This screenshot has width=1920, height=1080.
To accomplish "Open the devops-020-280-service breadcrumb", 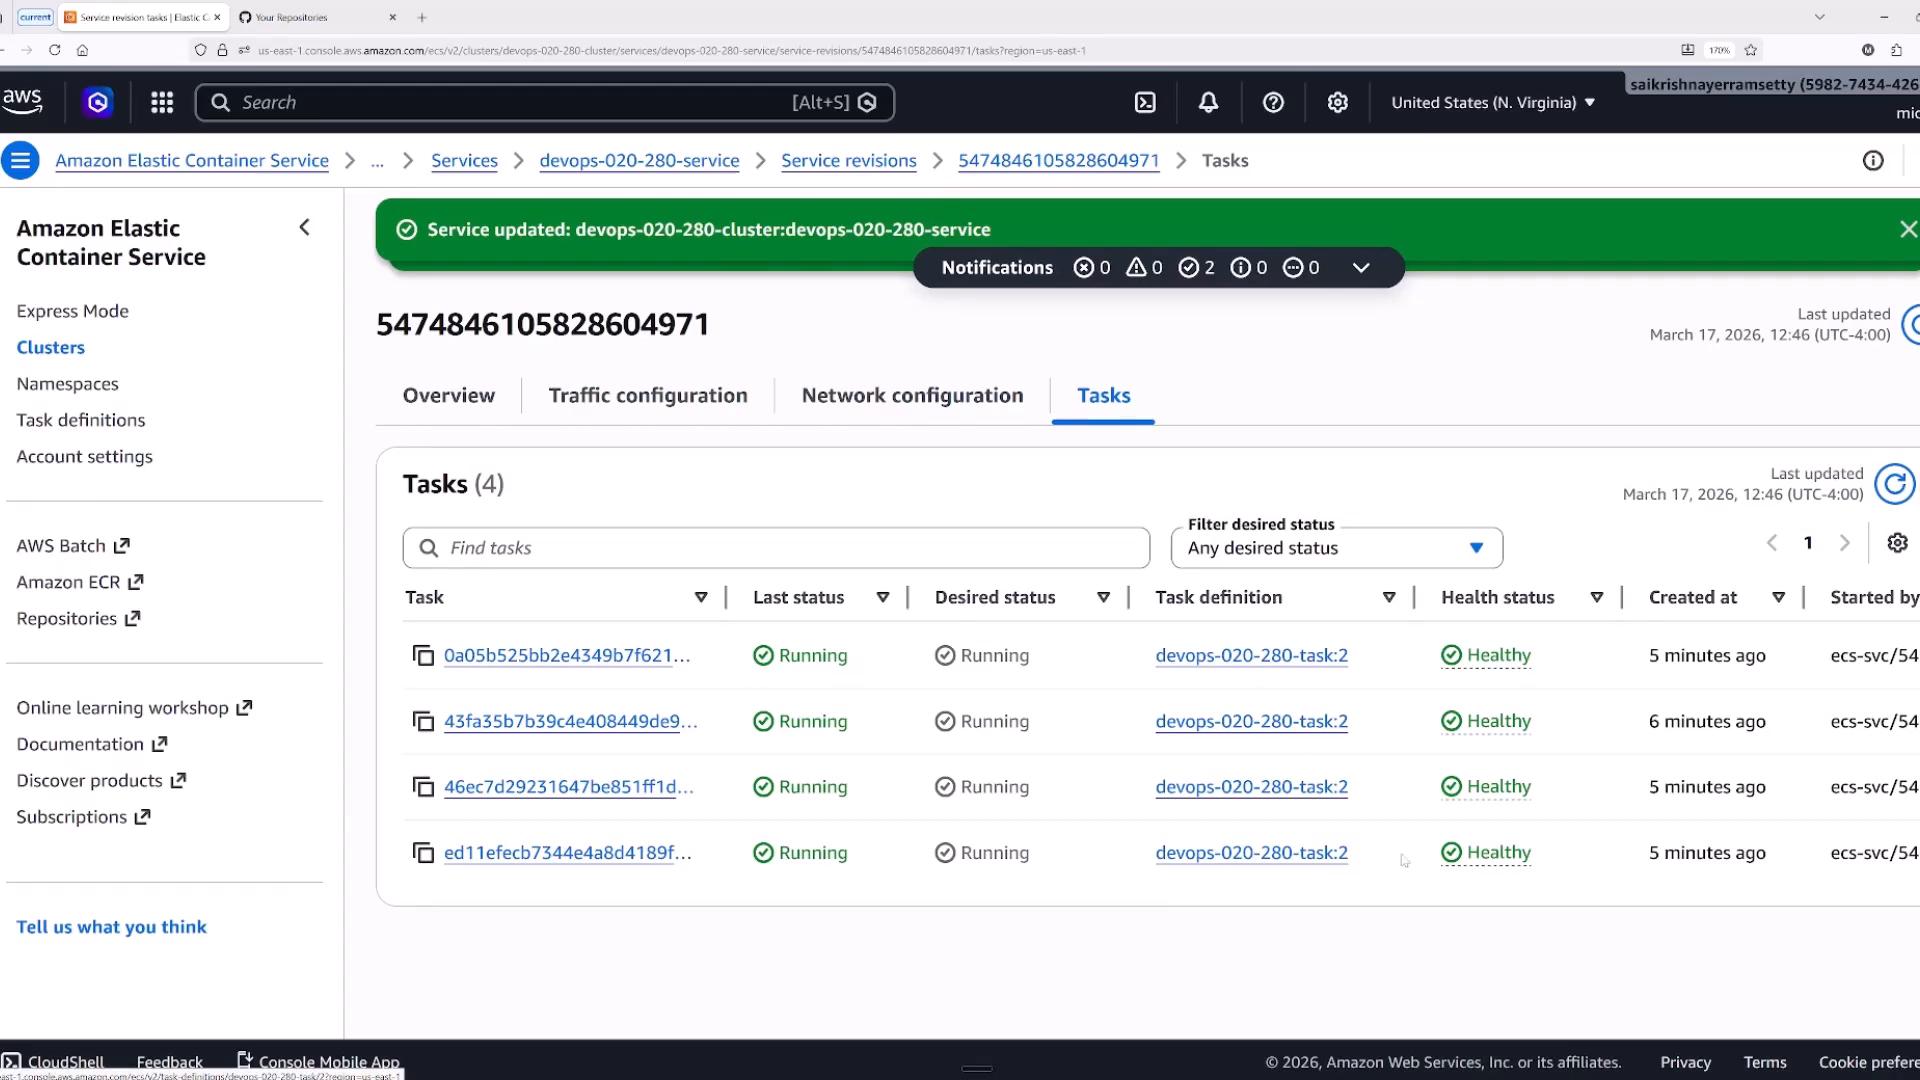I will [639, 160].
